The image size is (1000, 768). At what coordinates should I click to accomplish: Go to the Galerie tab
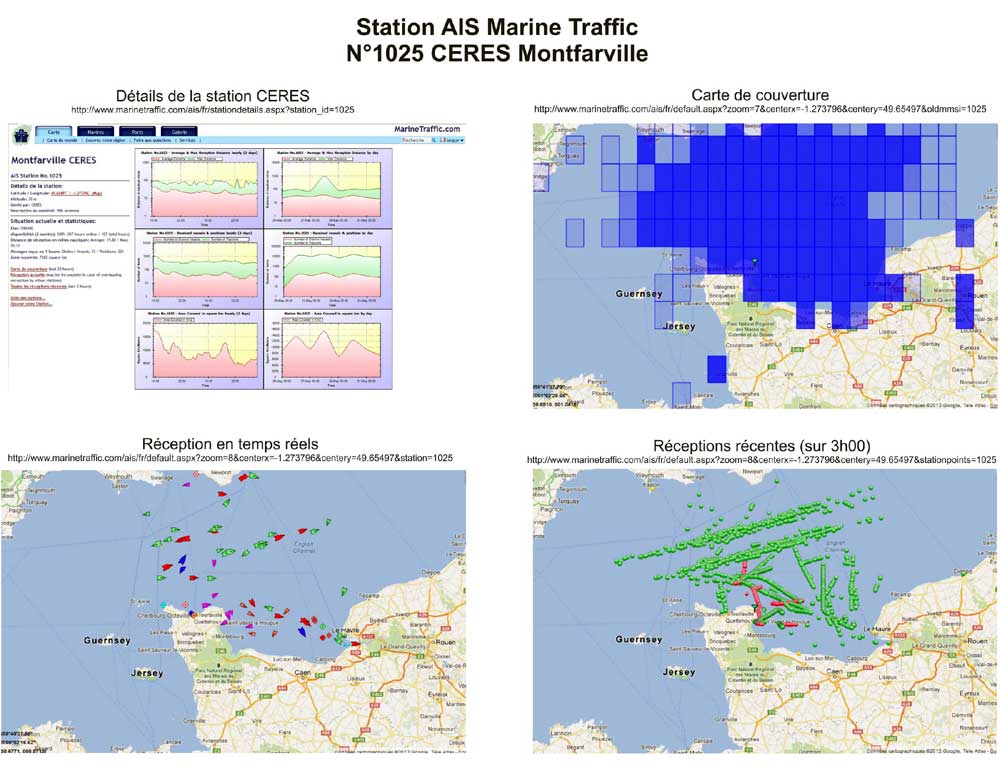[x=180, y=132]
